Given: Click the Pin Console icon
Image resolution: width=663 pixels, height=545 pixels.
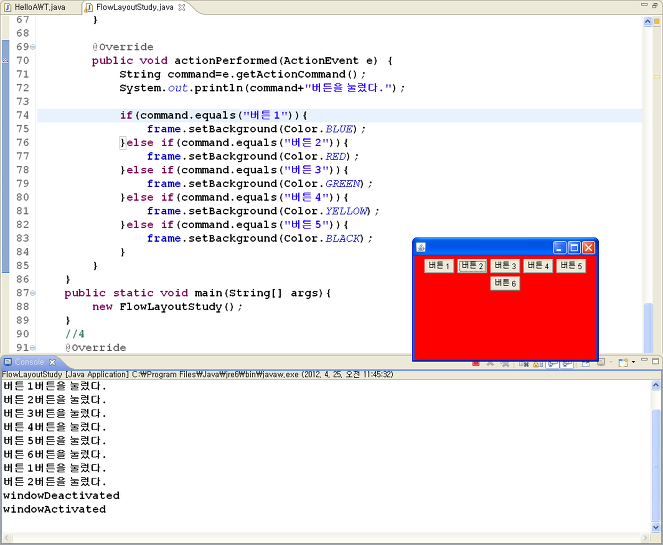Looking at the screenshot, I should point(586,364).
